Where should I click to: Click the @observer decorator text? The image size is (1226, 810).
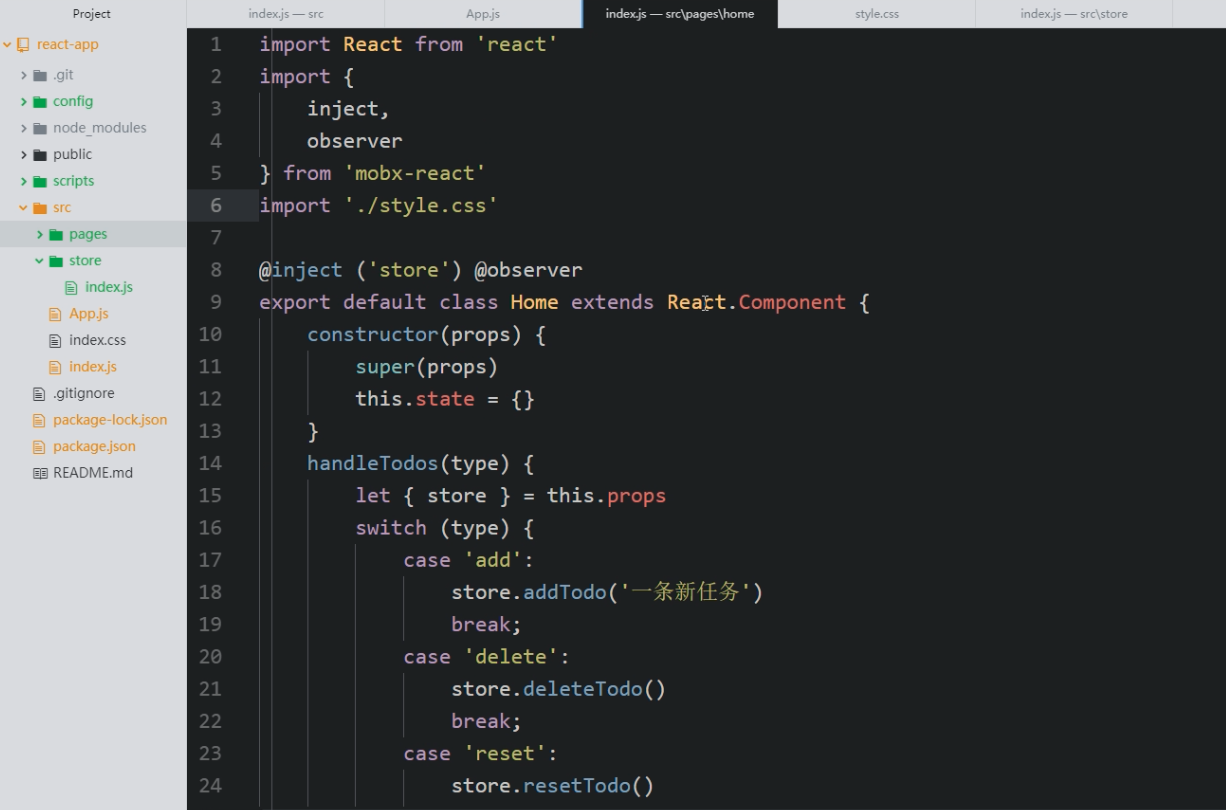coord(528,270)
